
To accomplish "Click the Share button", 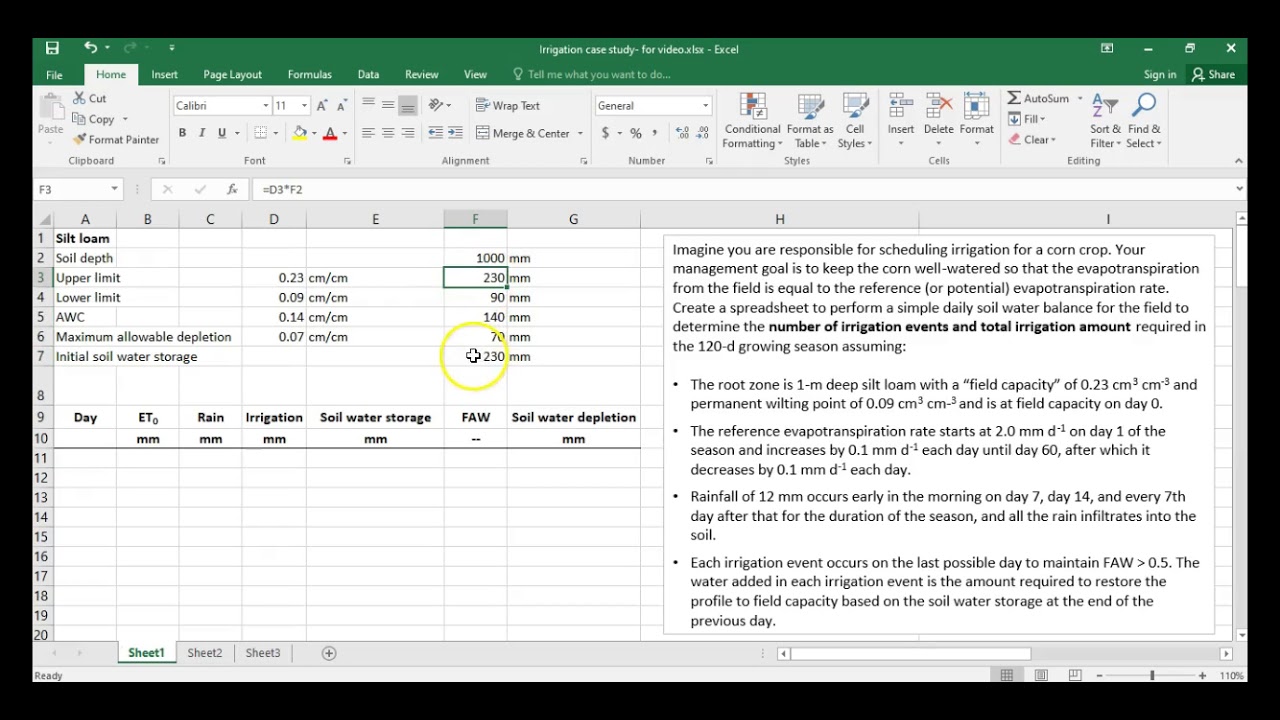I will (1213, 75).
